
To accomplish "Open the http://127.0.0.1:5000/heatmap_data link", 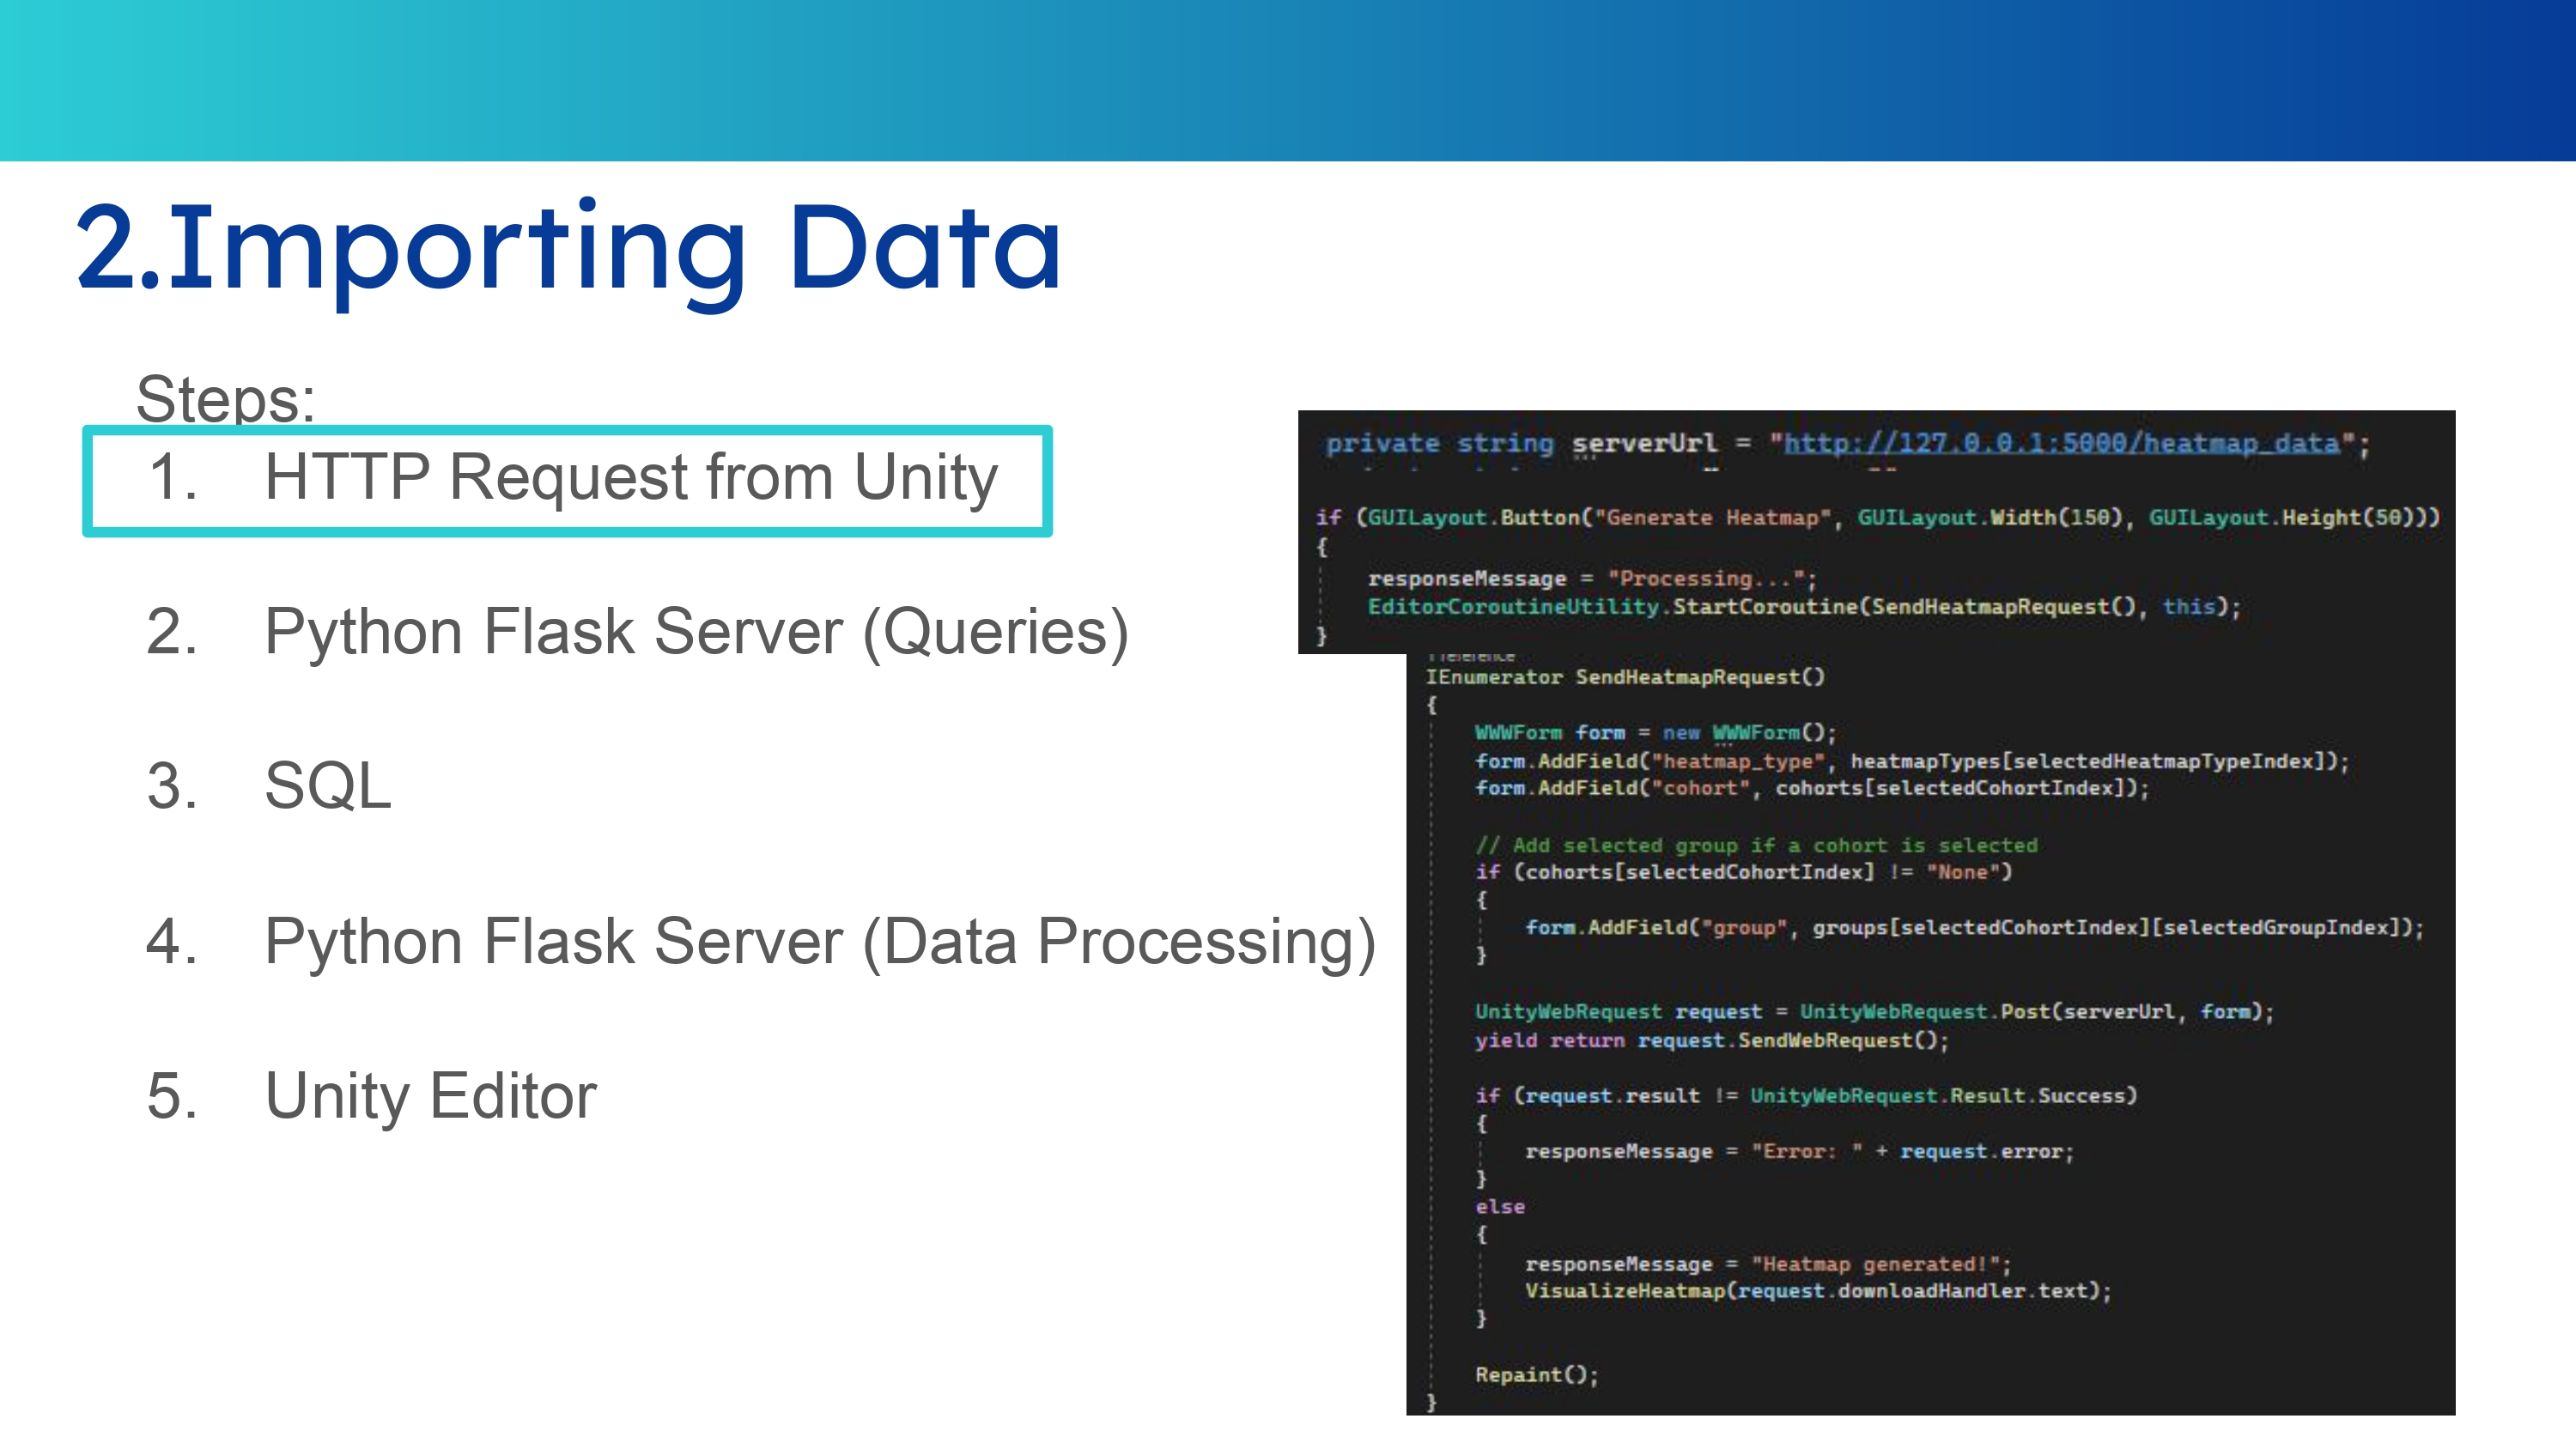I will tap(2062, 443).
